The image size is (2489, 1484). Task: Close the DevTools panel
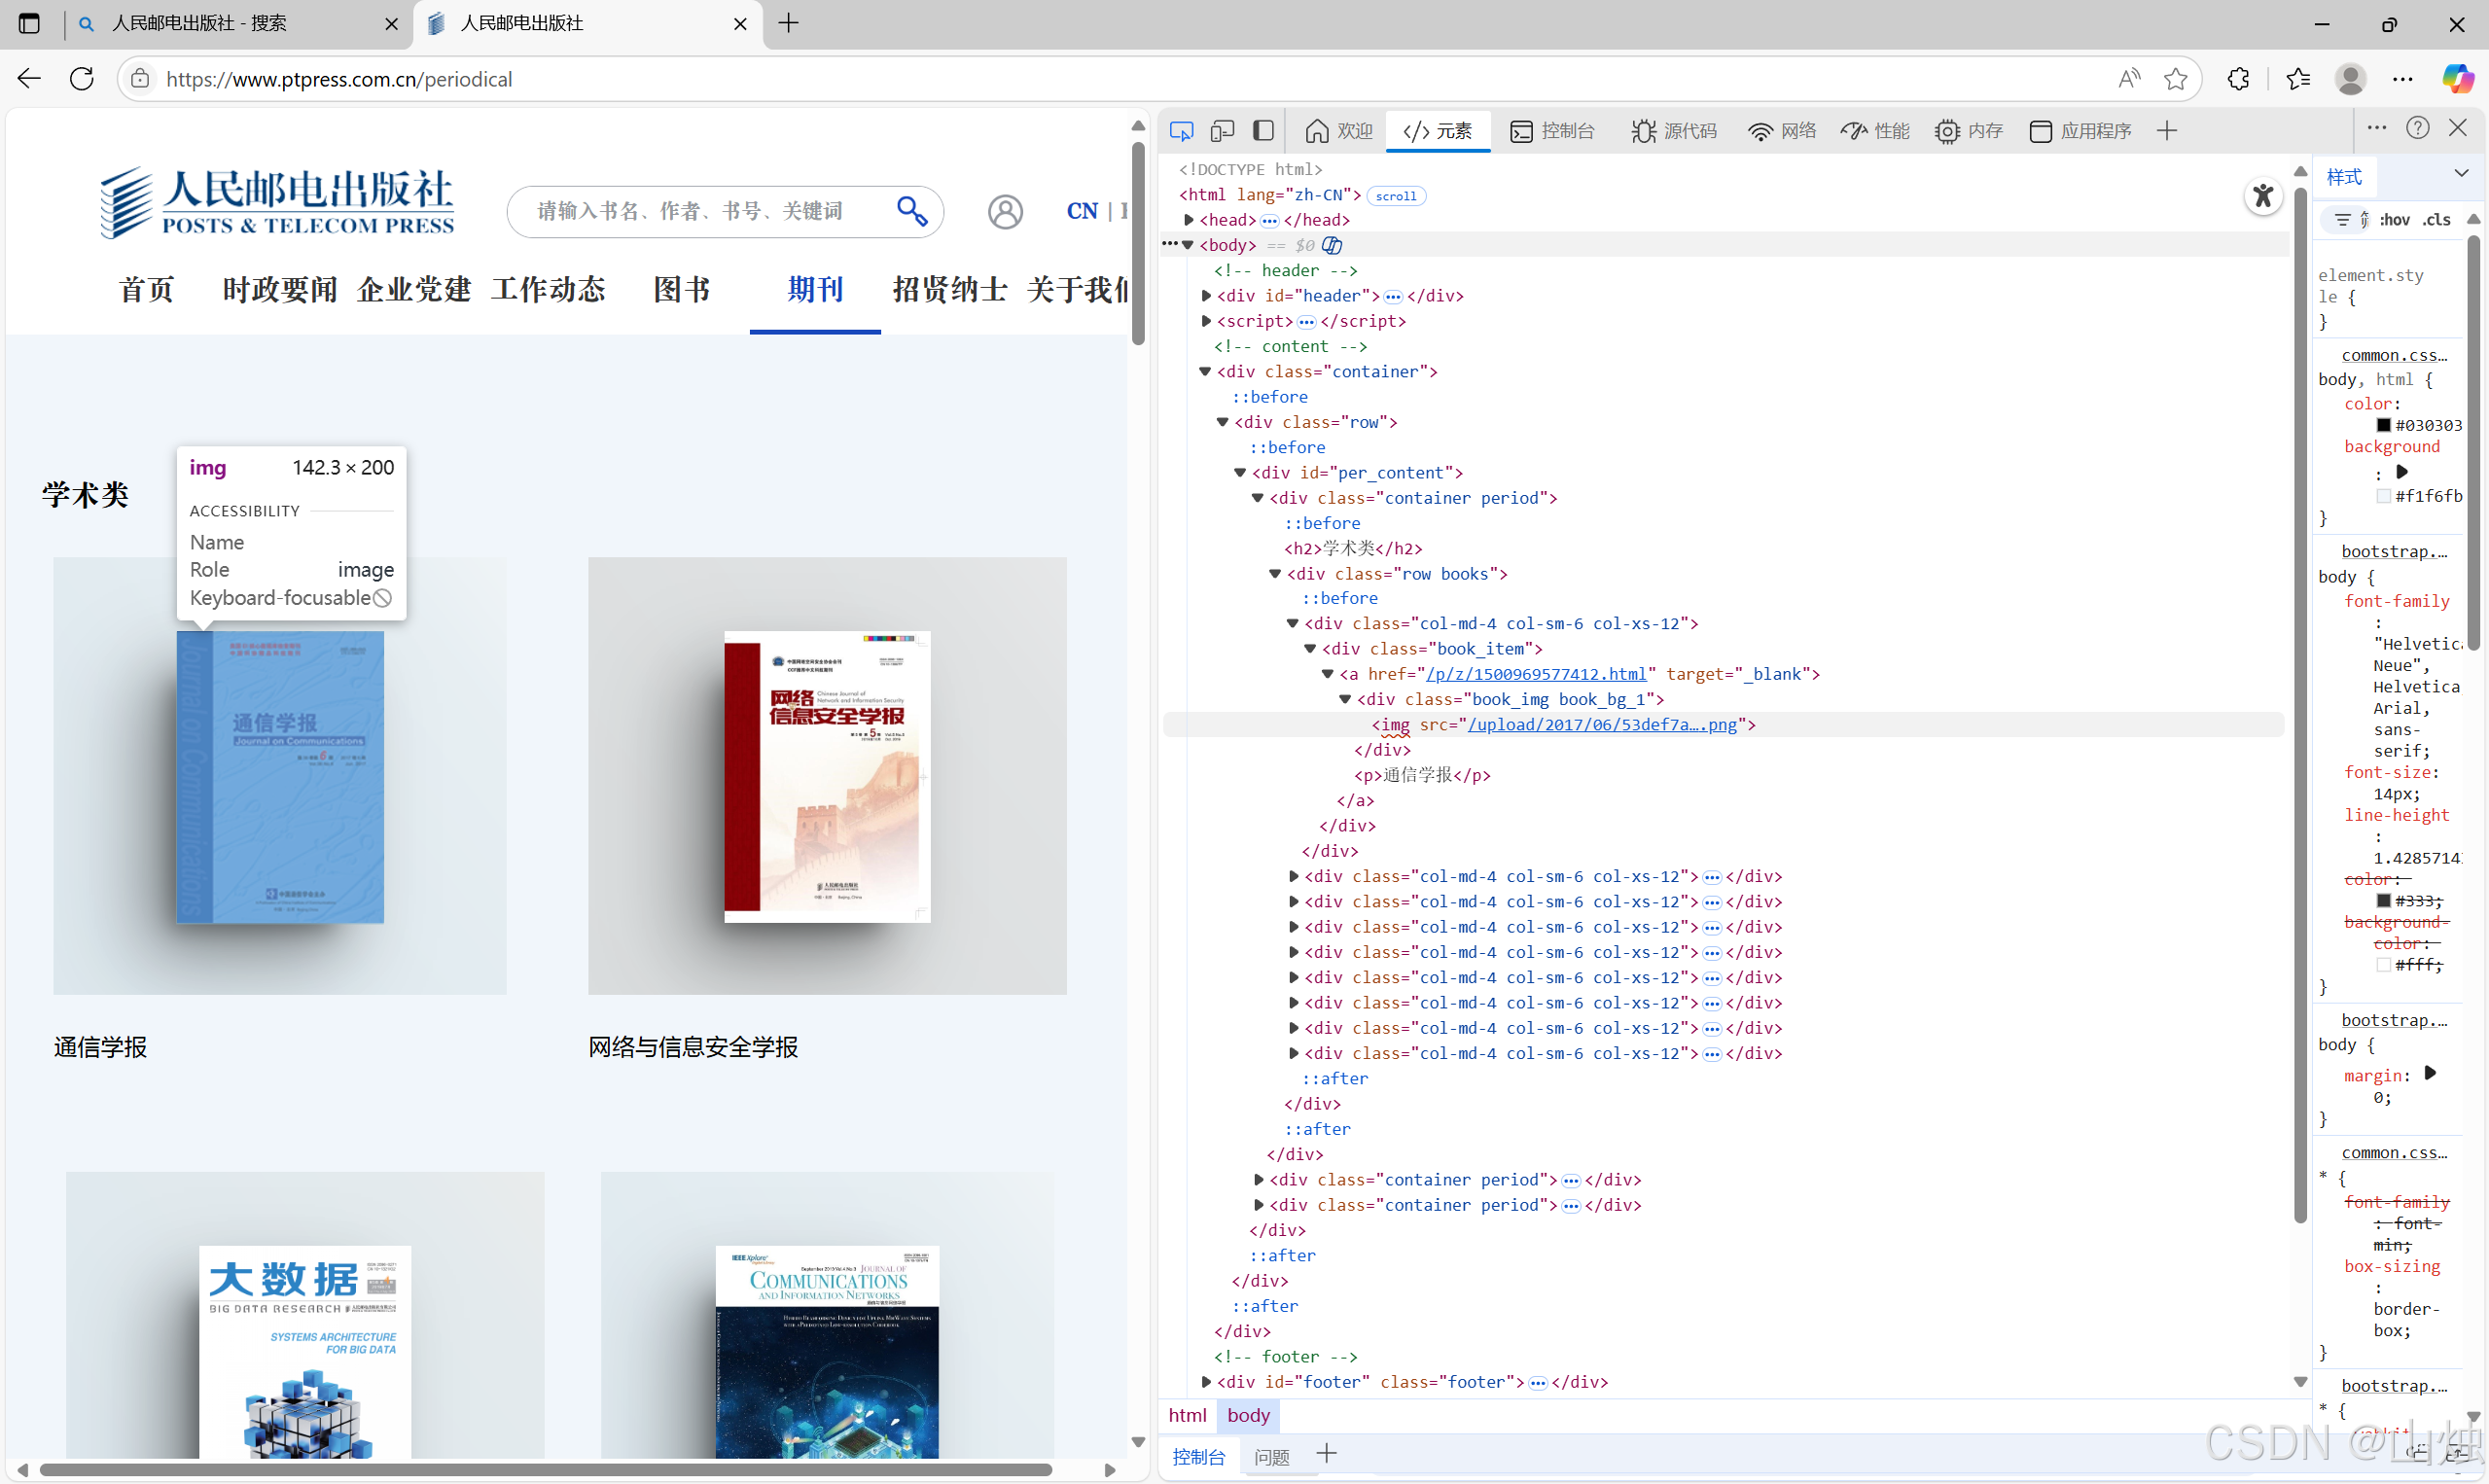coord(2458,128)
